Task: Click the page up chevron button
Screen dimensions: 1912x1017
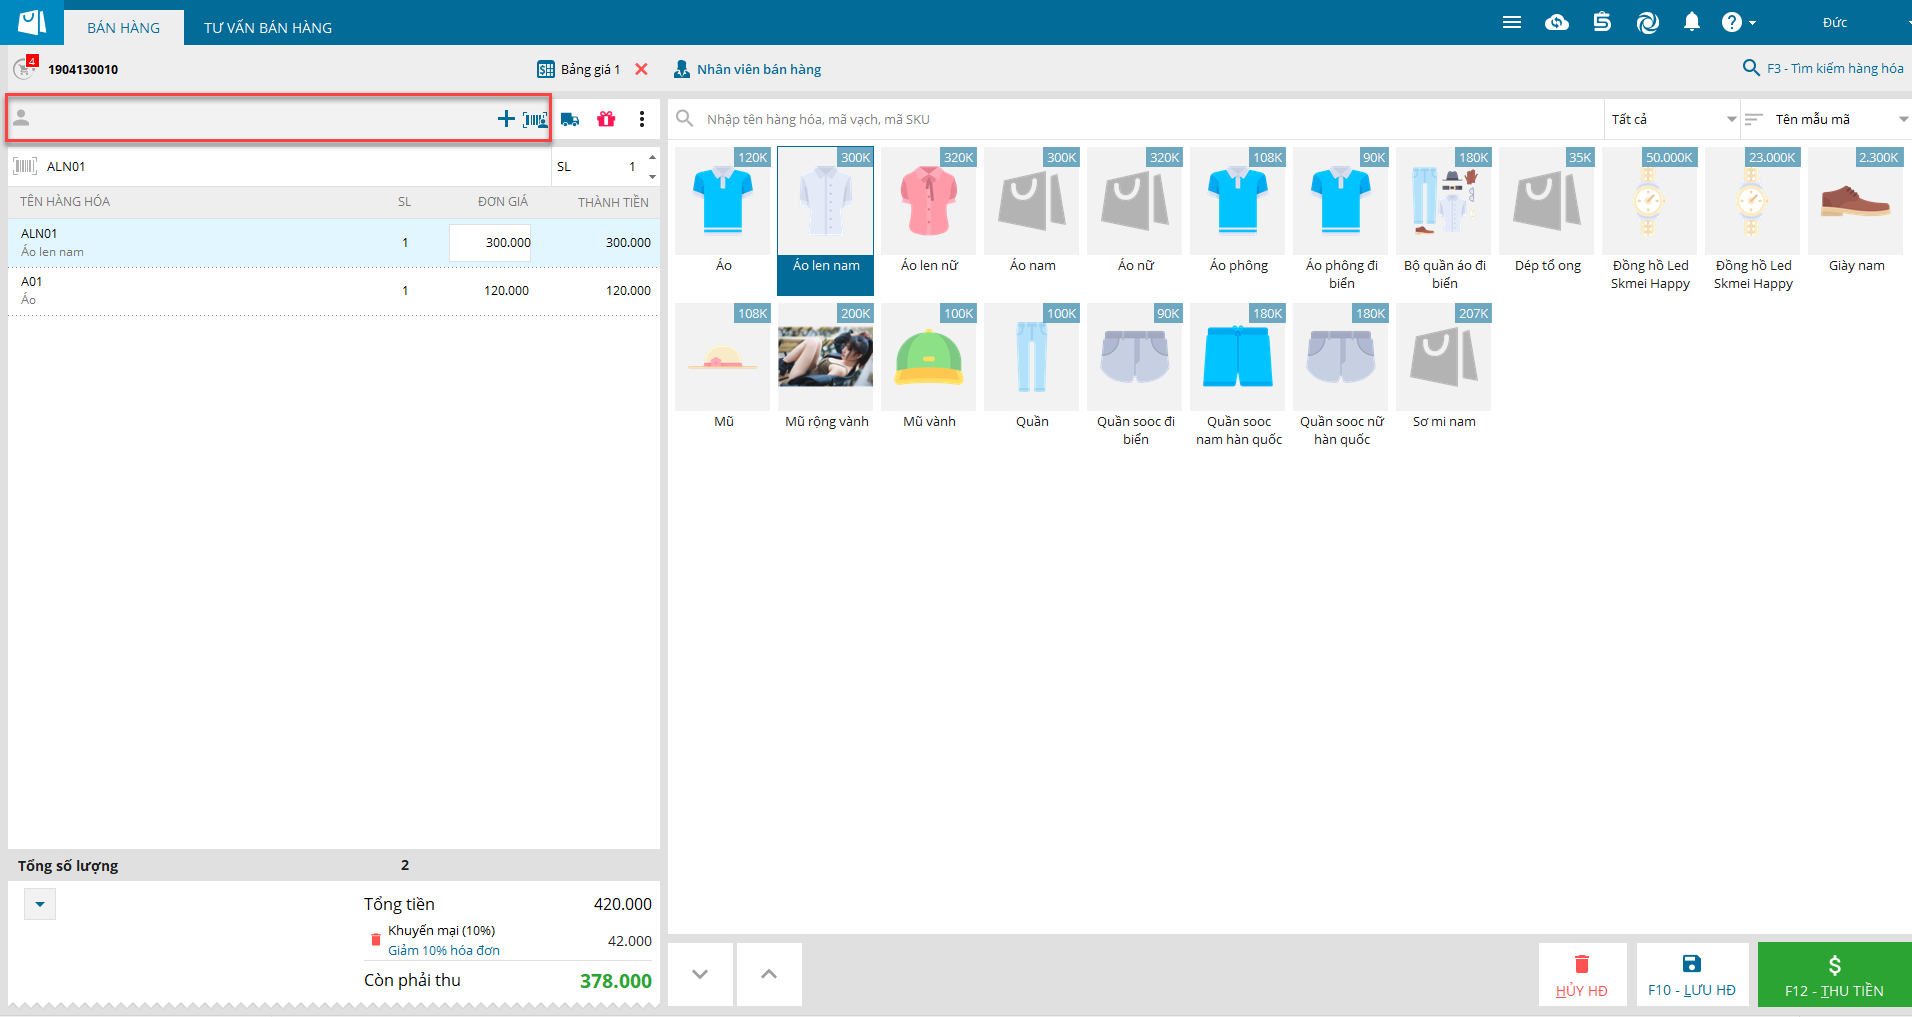Action: 769,974
